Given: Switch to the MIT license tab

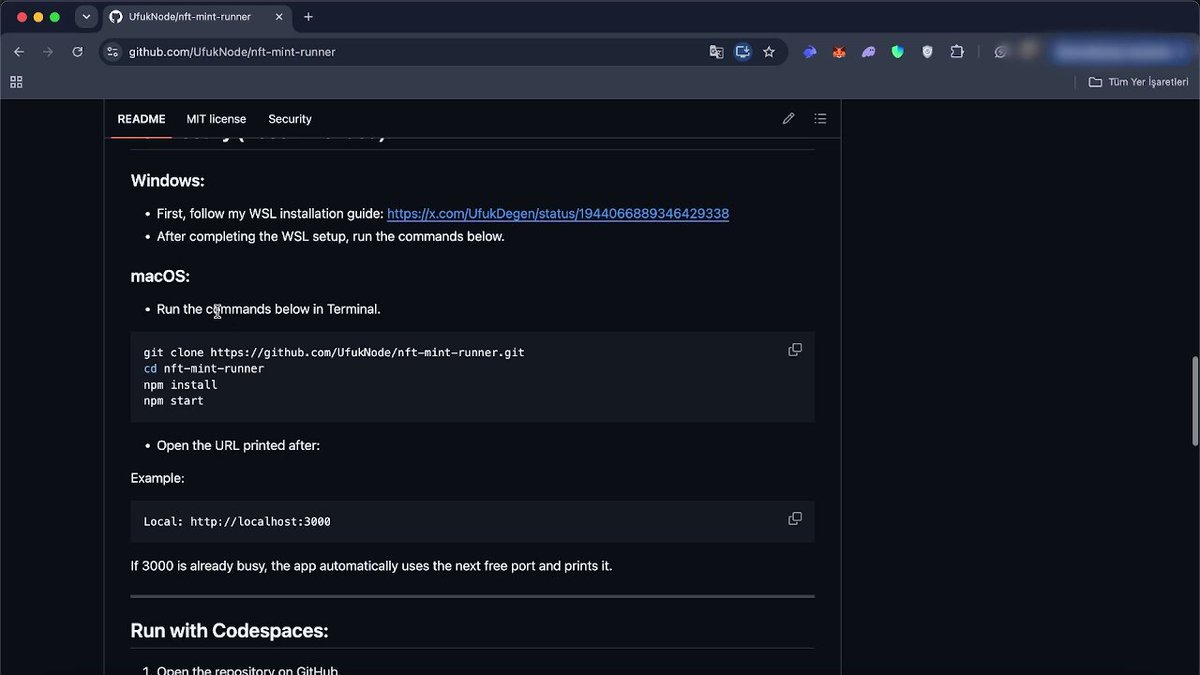Looking at the screenshot, I should coord(216,119).
